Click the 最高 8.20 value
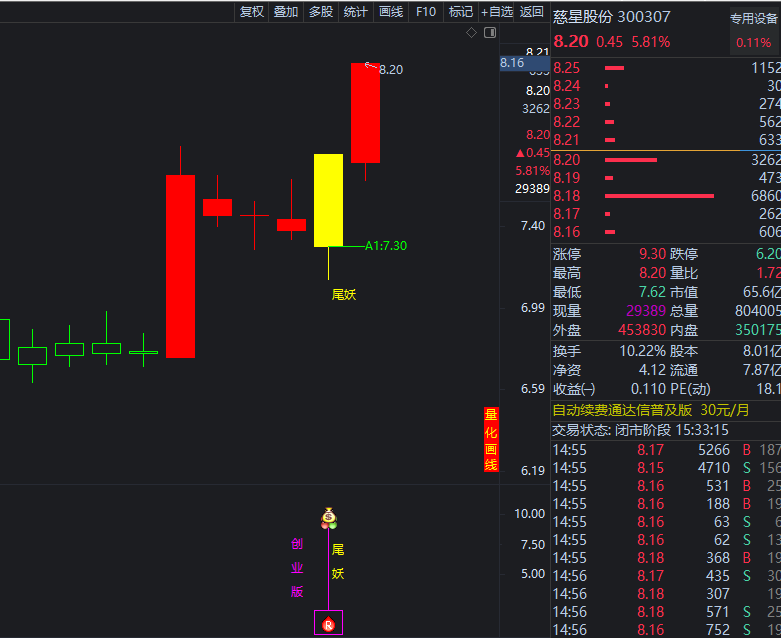 pyautogui.click(x=652, y=273)
